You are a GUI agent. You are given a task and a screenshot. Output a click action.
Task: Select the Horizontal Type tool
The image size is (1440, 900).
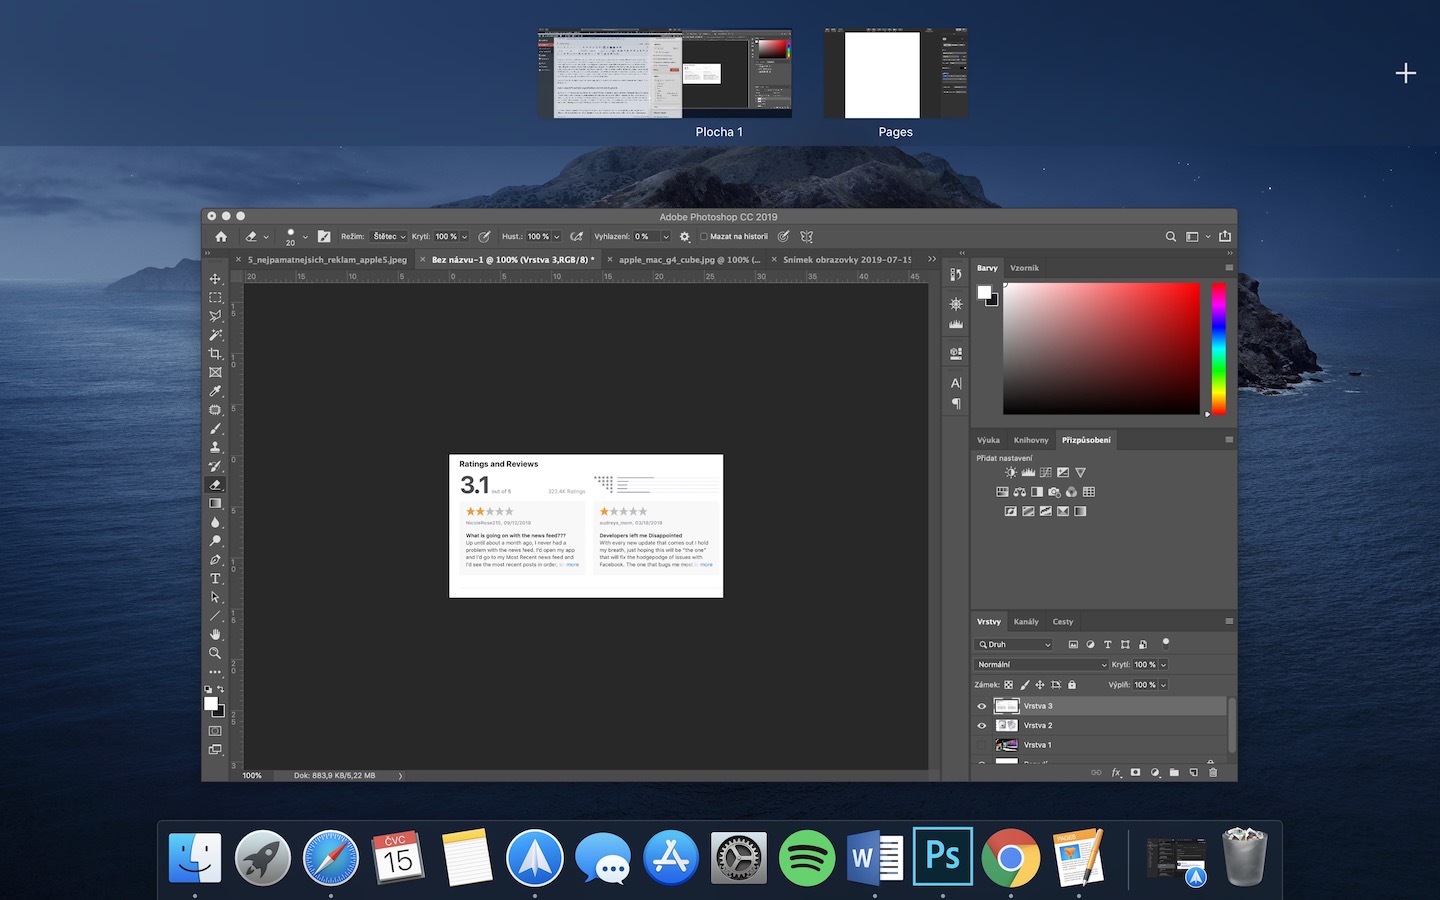(x=215, y=579)
